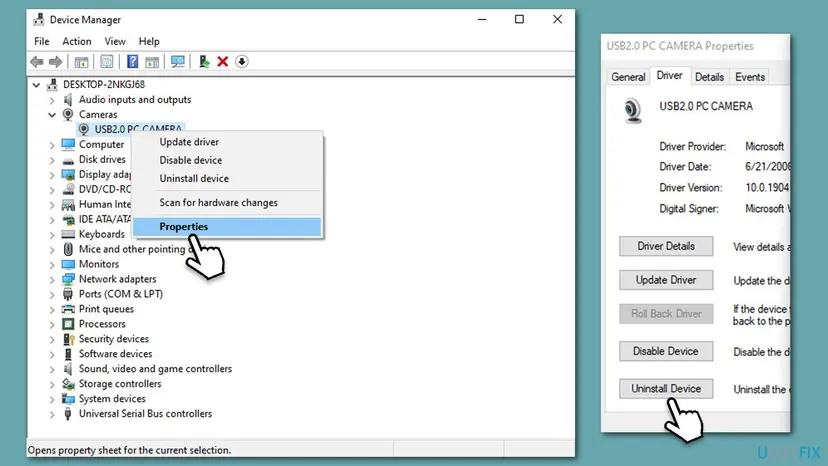Click the Disable device down-arrow icon

(242, 62)
